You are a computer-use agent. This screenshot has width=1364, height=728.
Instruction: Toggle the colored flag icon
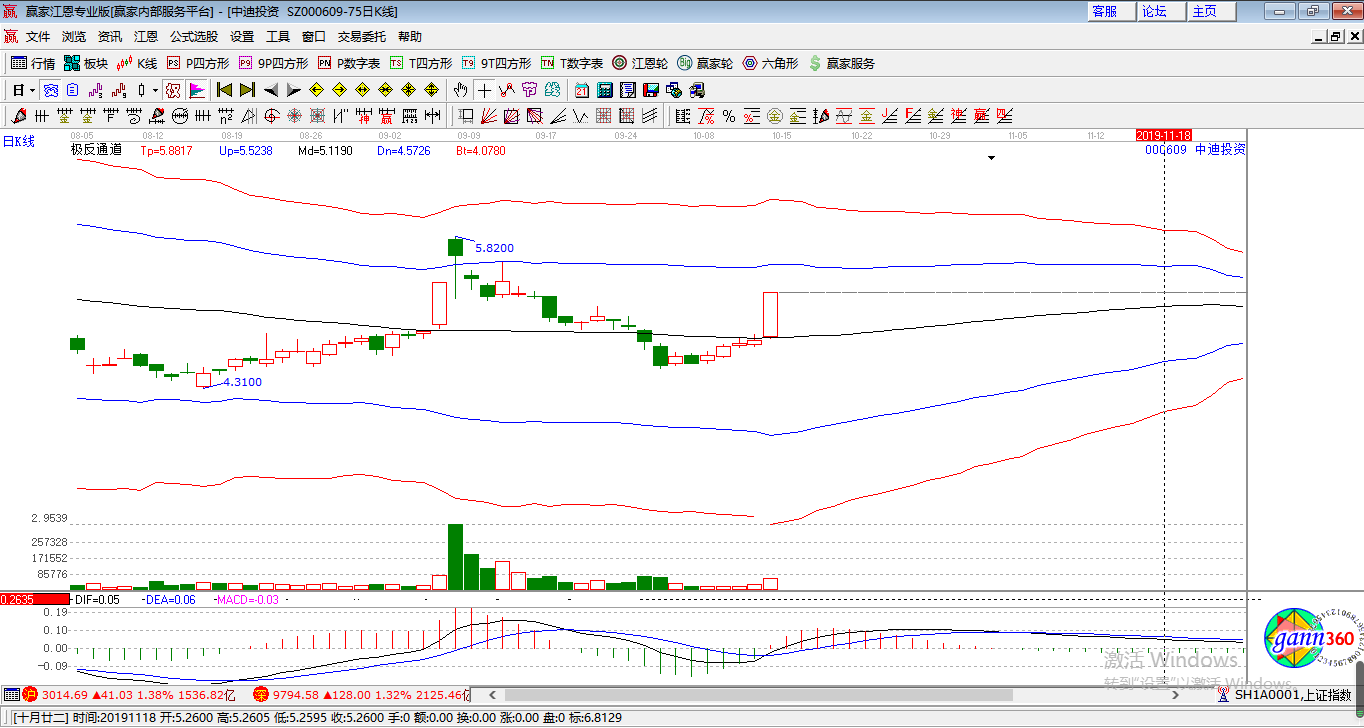(x=197, y=90)
